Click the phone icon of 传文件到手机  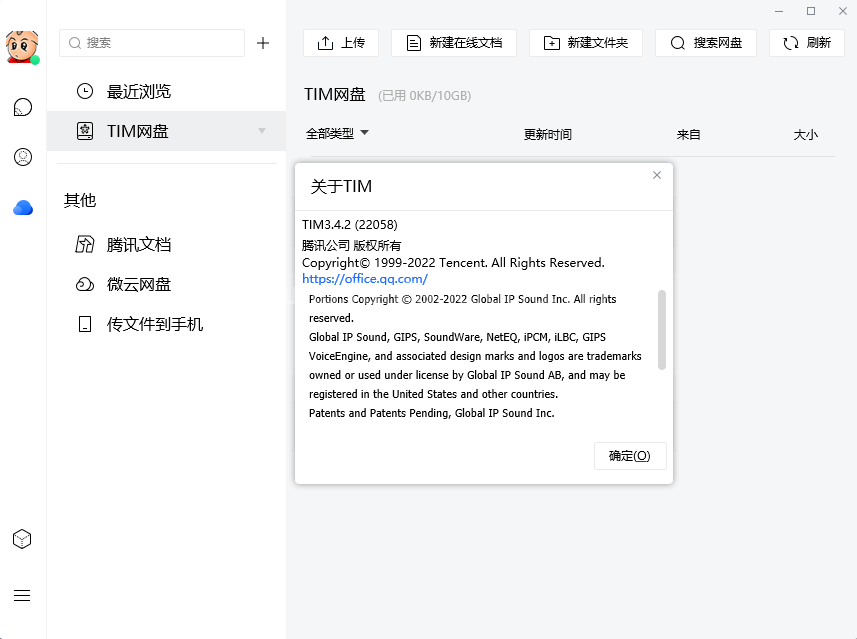coord(85,324)
